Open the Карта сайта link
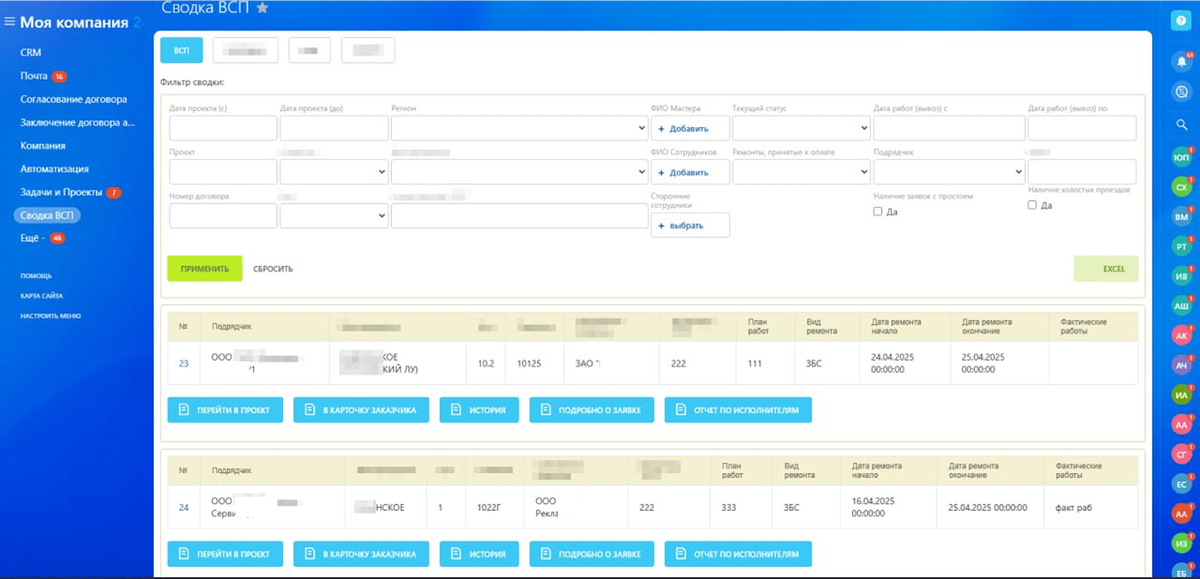This screenshot has width=1200, height=579. (41, 296)
